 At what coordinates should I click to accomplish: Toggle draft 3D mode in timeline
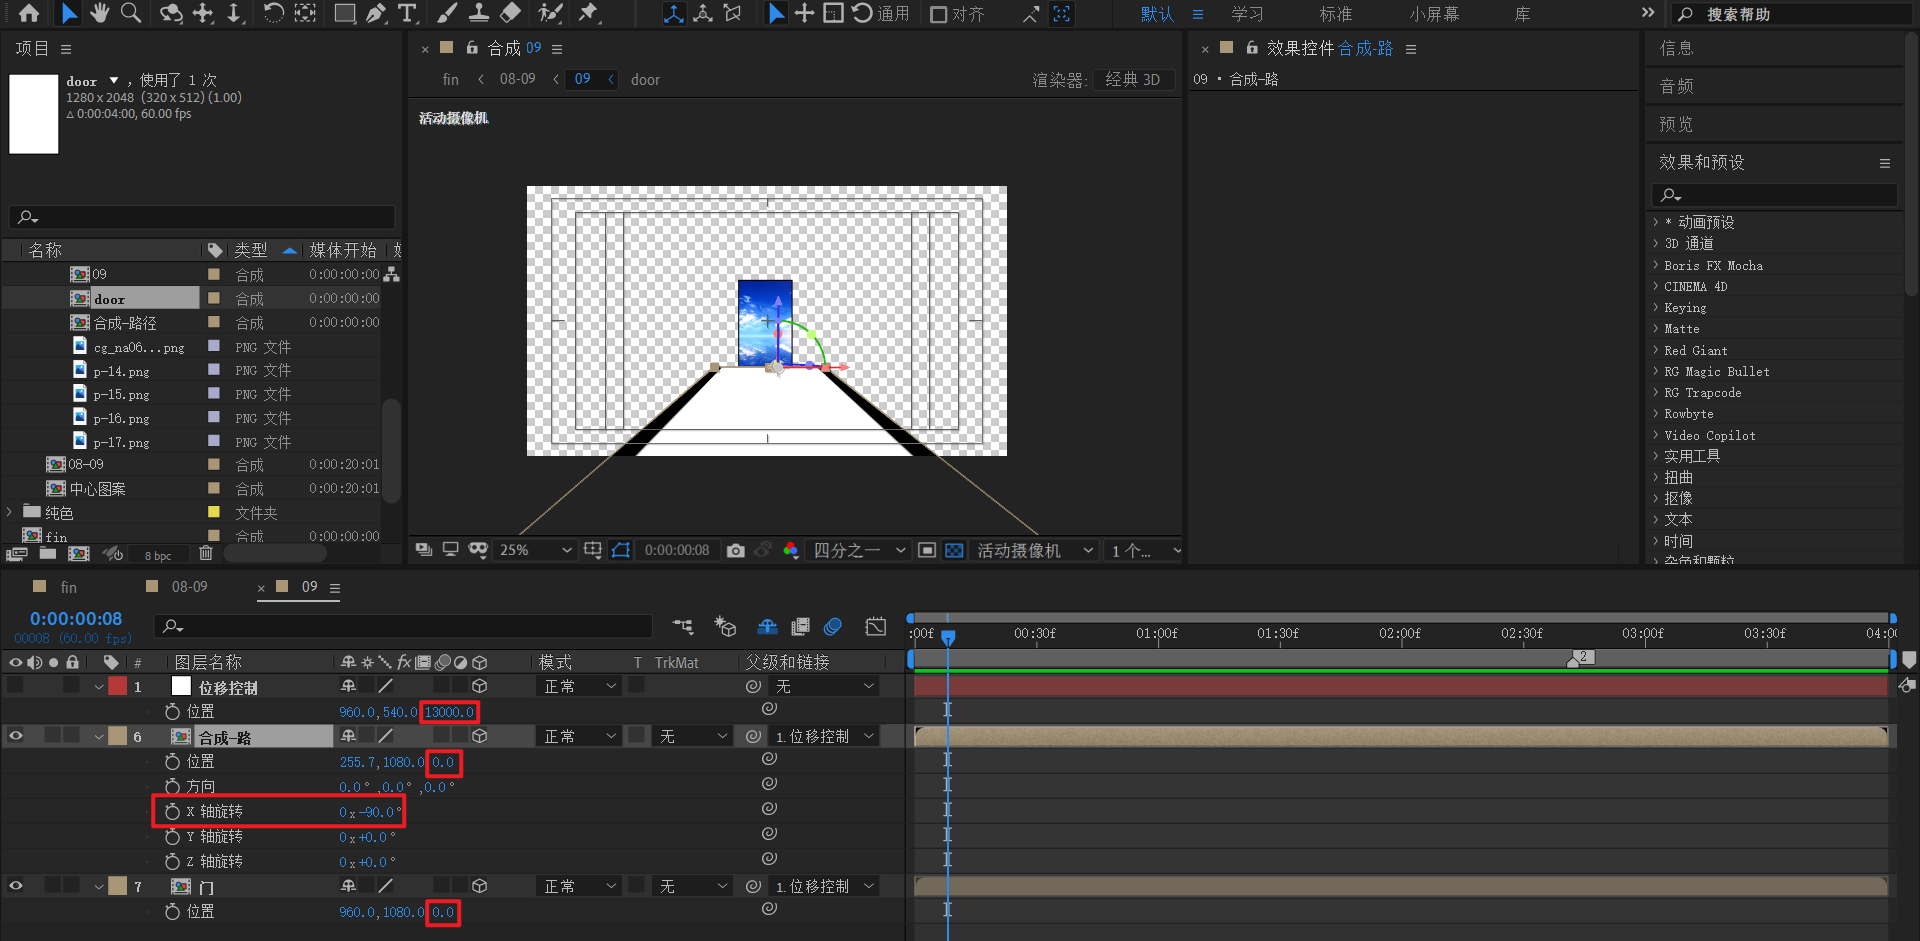pyautogui.click(x=725, y=627)
